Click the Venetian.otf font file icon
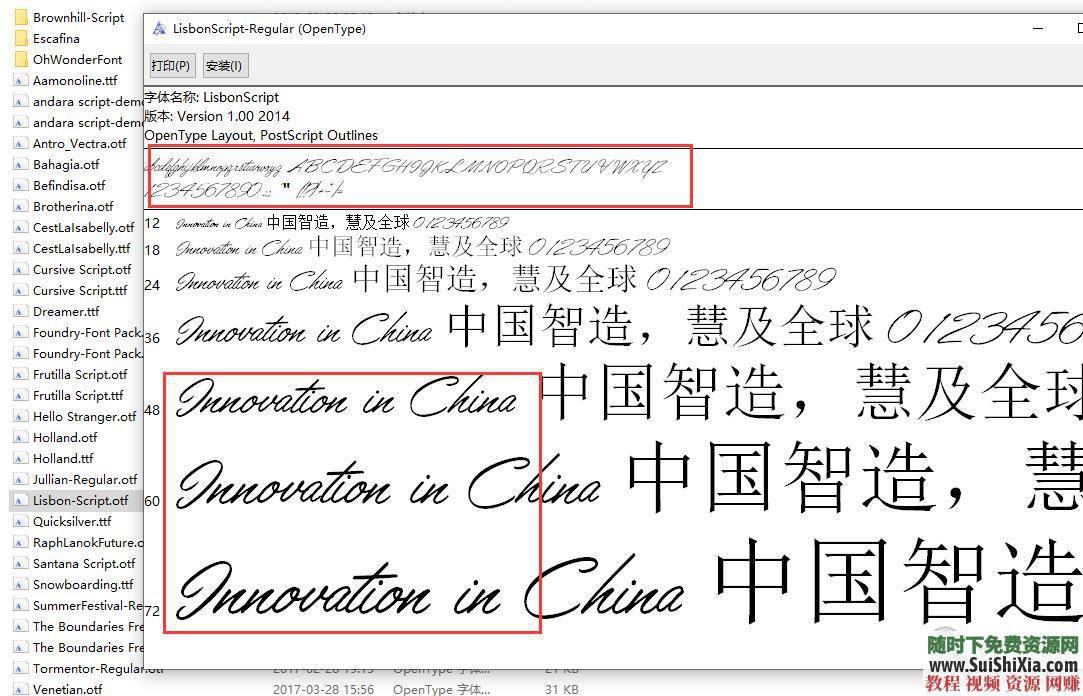Viewport: 1083px width, 696px height. pos(18,688)
